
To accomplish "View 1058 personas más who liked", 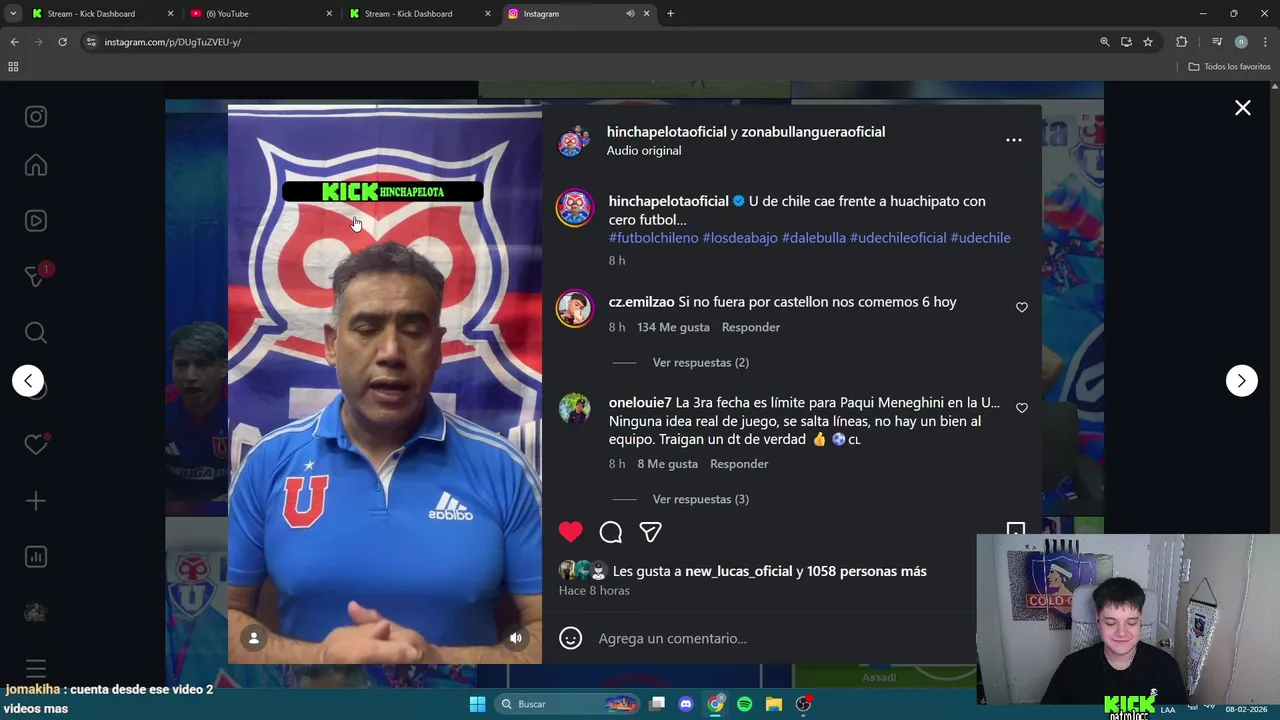I will click(x=867, y=571).
